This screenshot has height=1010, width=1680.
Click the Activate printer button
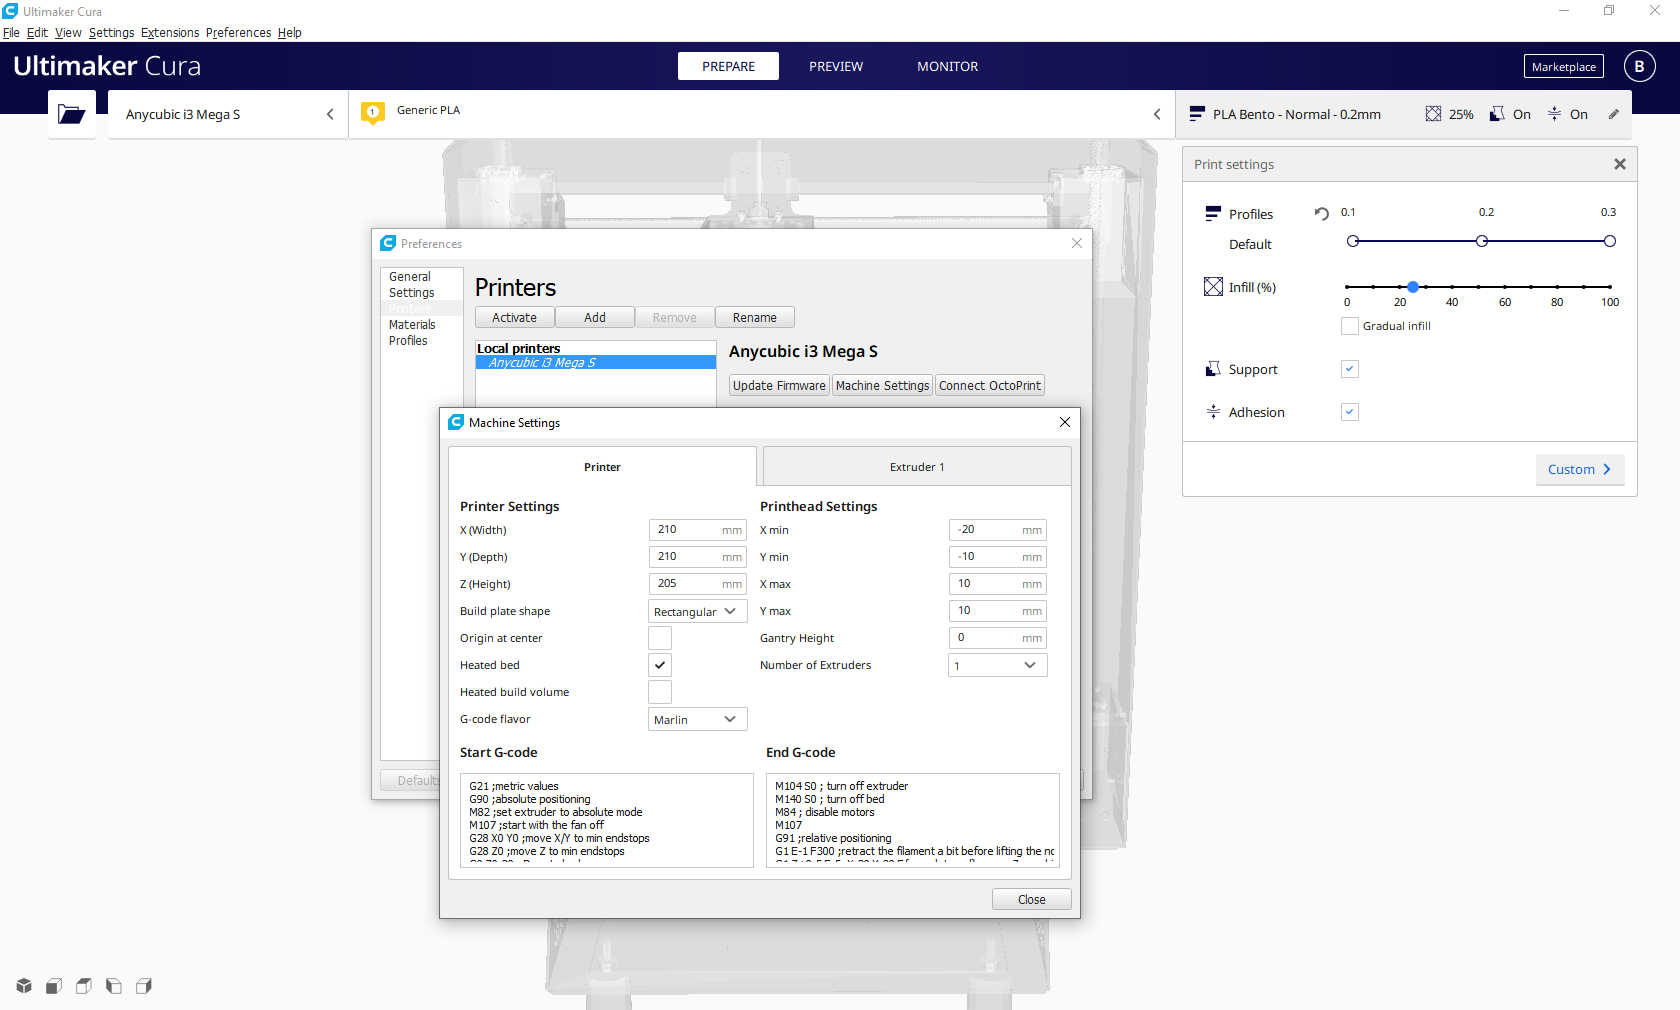(515, 317)
